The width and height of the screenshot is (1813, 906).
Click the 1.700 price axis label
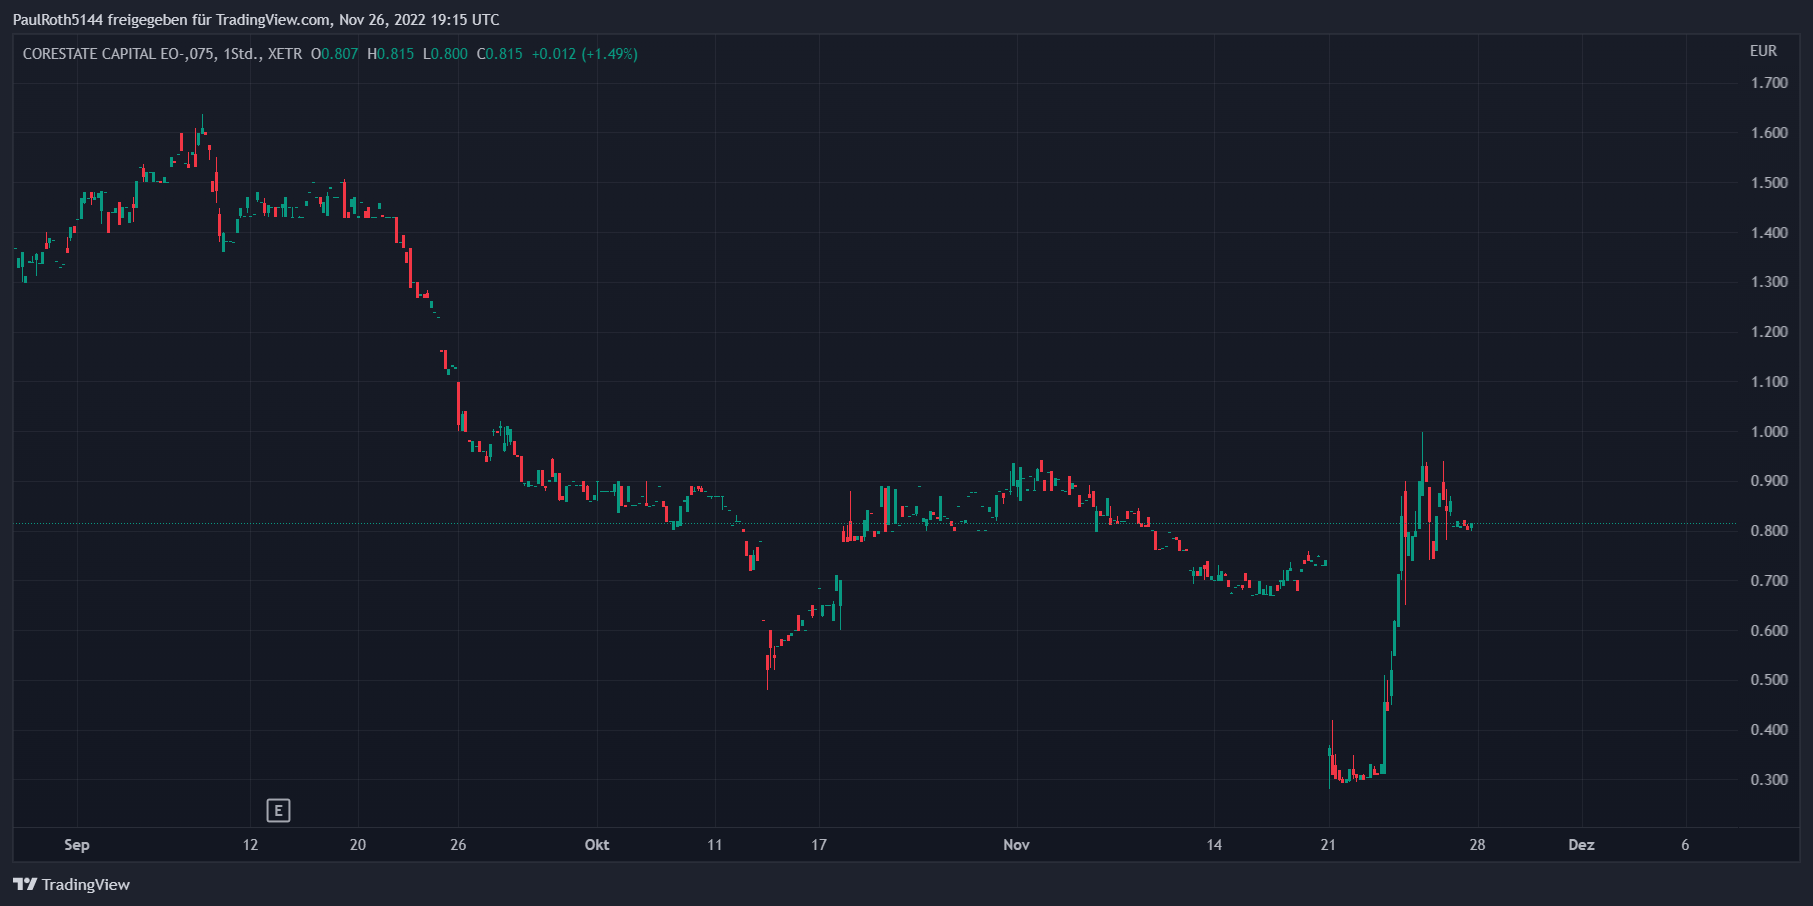[x=1769, y=83]
